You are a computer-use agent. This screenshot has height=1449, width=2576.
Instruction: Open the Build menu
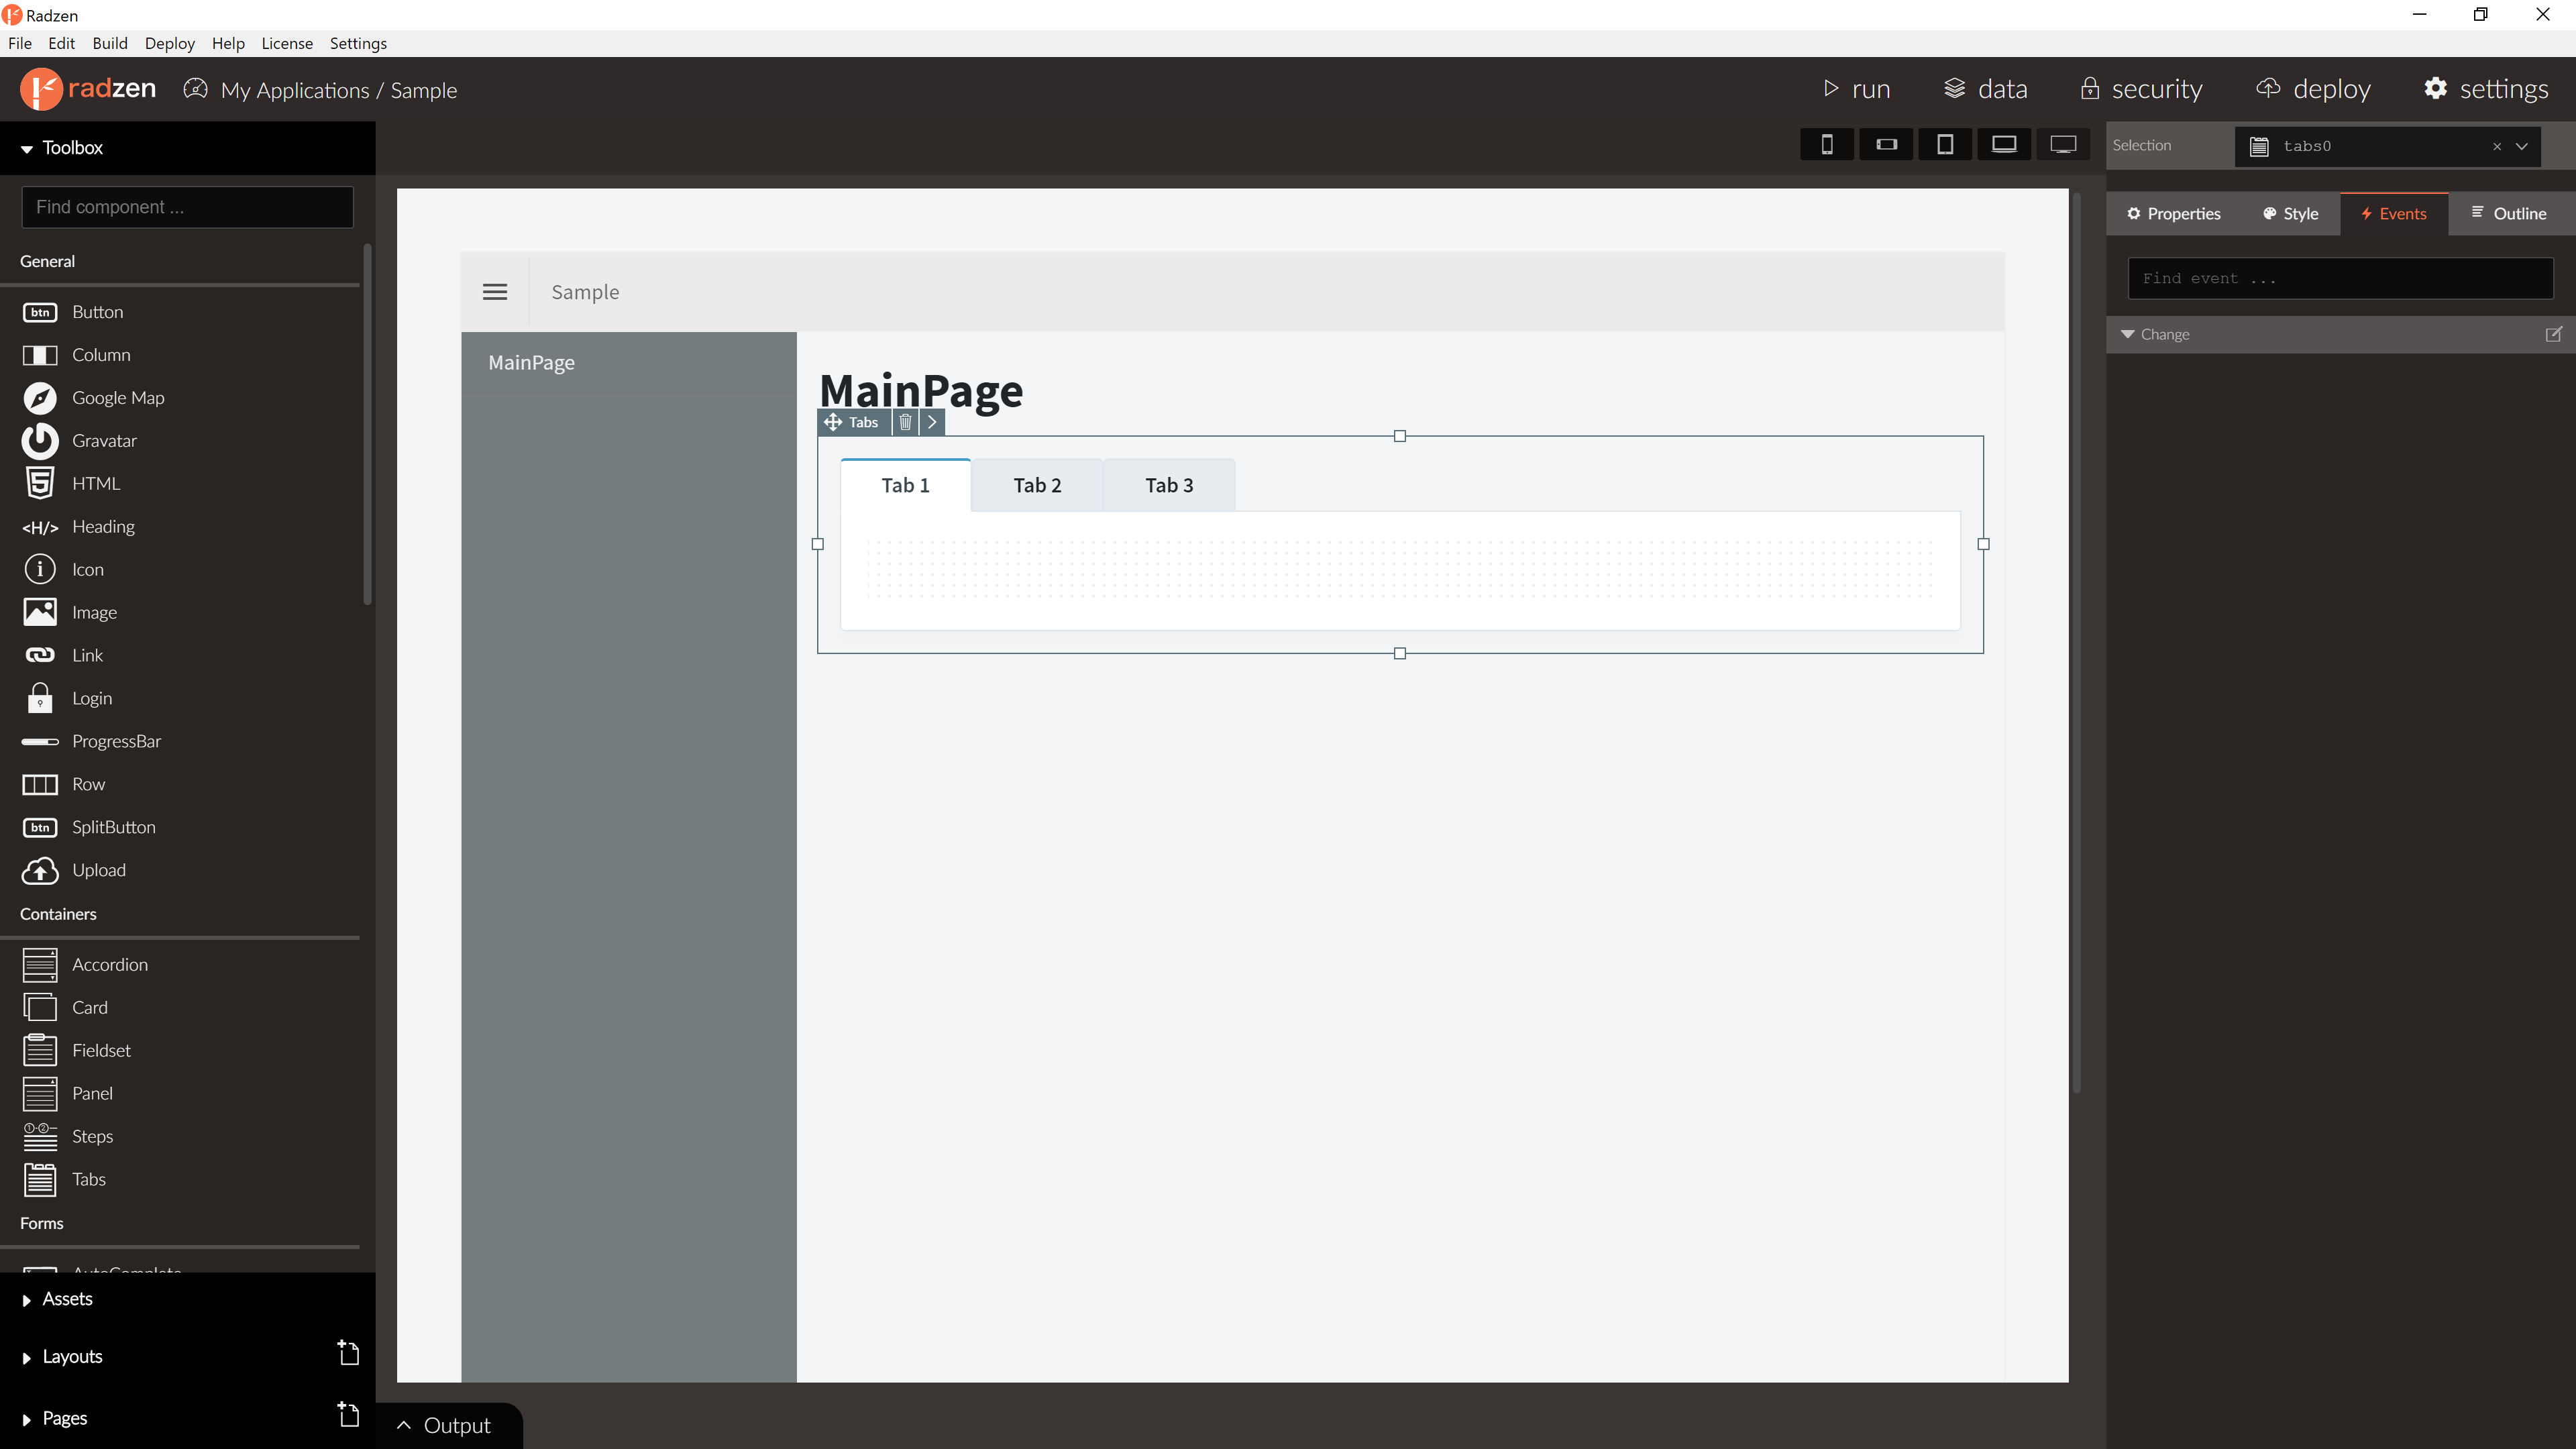point(110,43)
